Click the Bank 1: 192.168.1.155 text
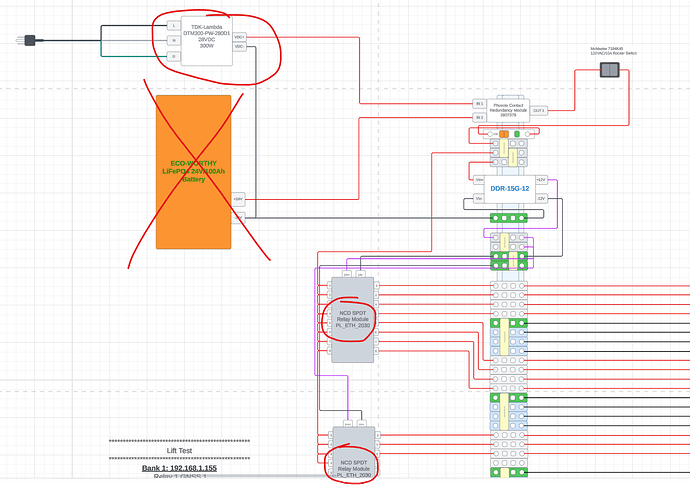The image size is (690, 485). tap(180, 468)
